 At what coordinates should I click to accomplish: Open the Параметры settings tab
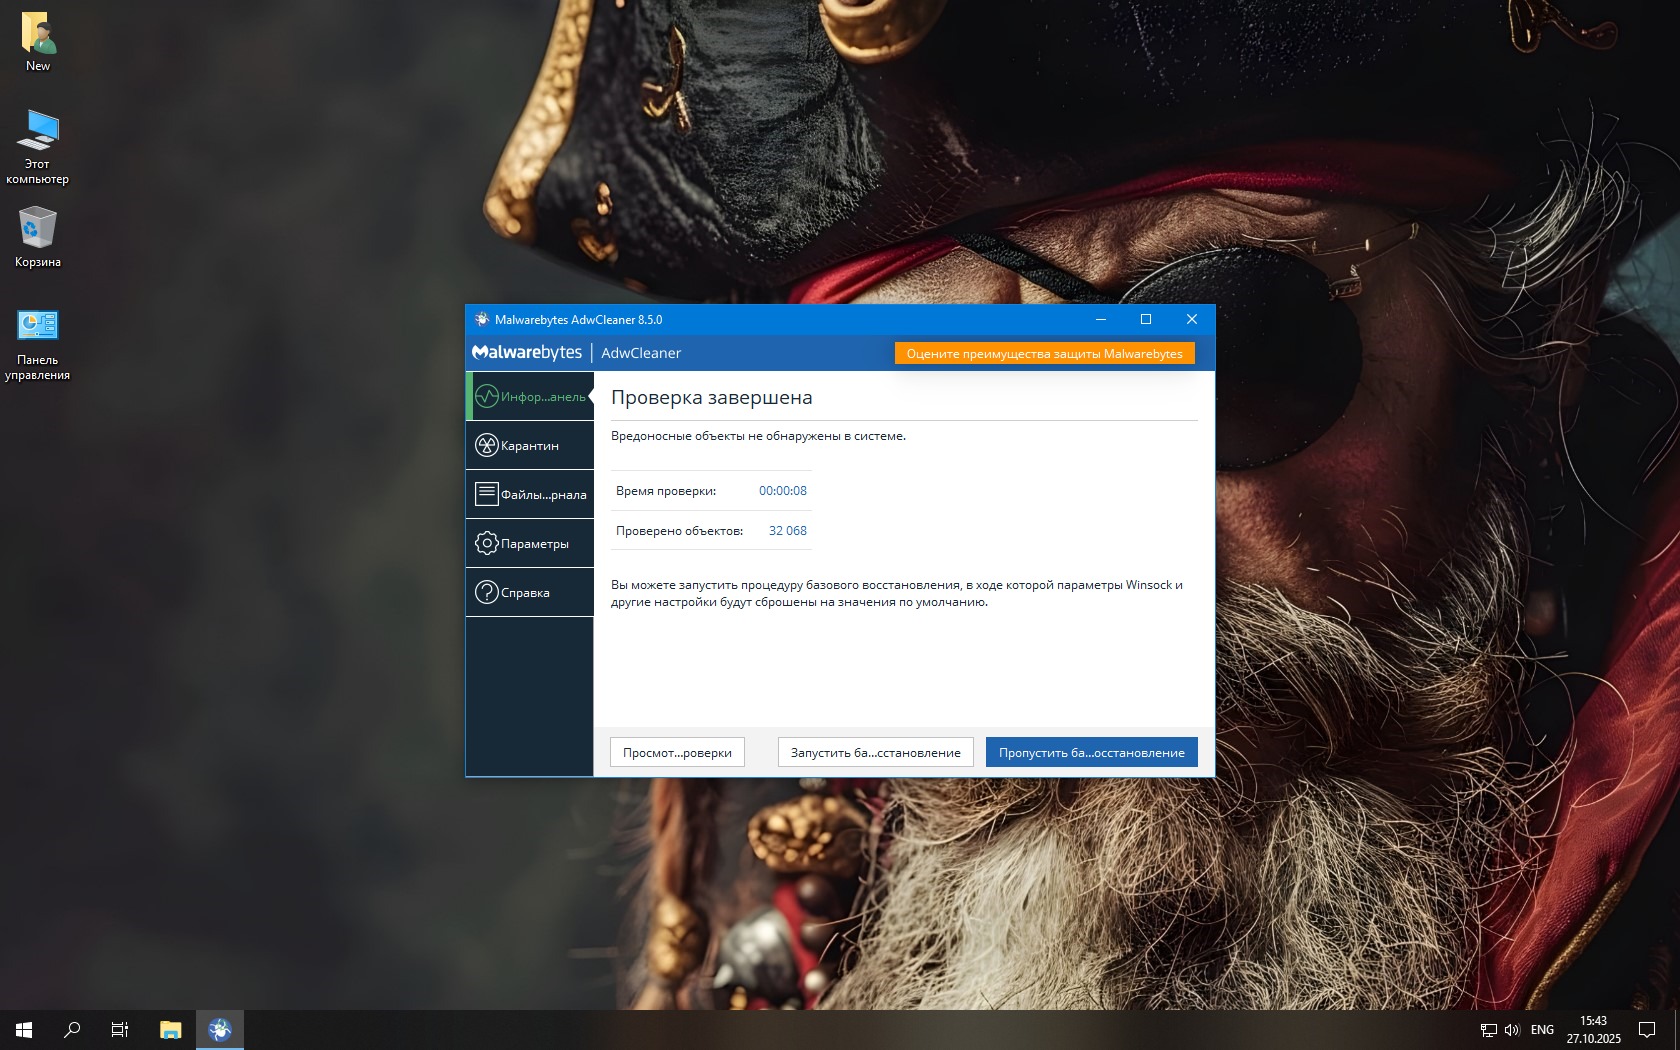(530, 543)
